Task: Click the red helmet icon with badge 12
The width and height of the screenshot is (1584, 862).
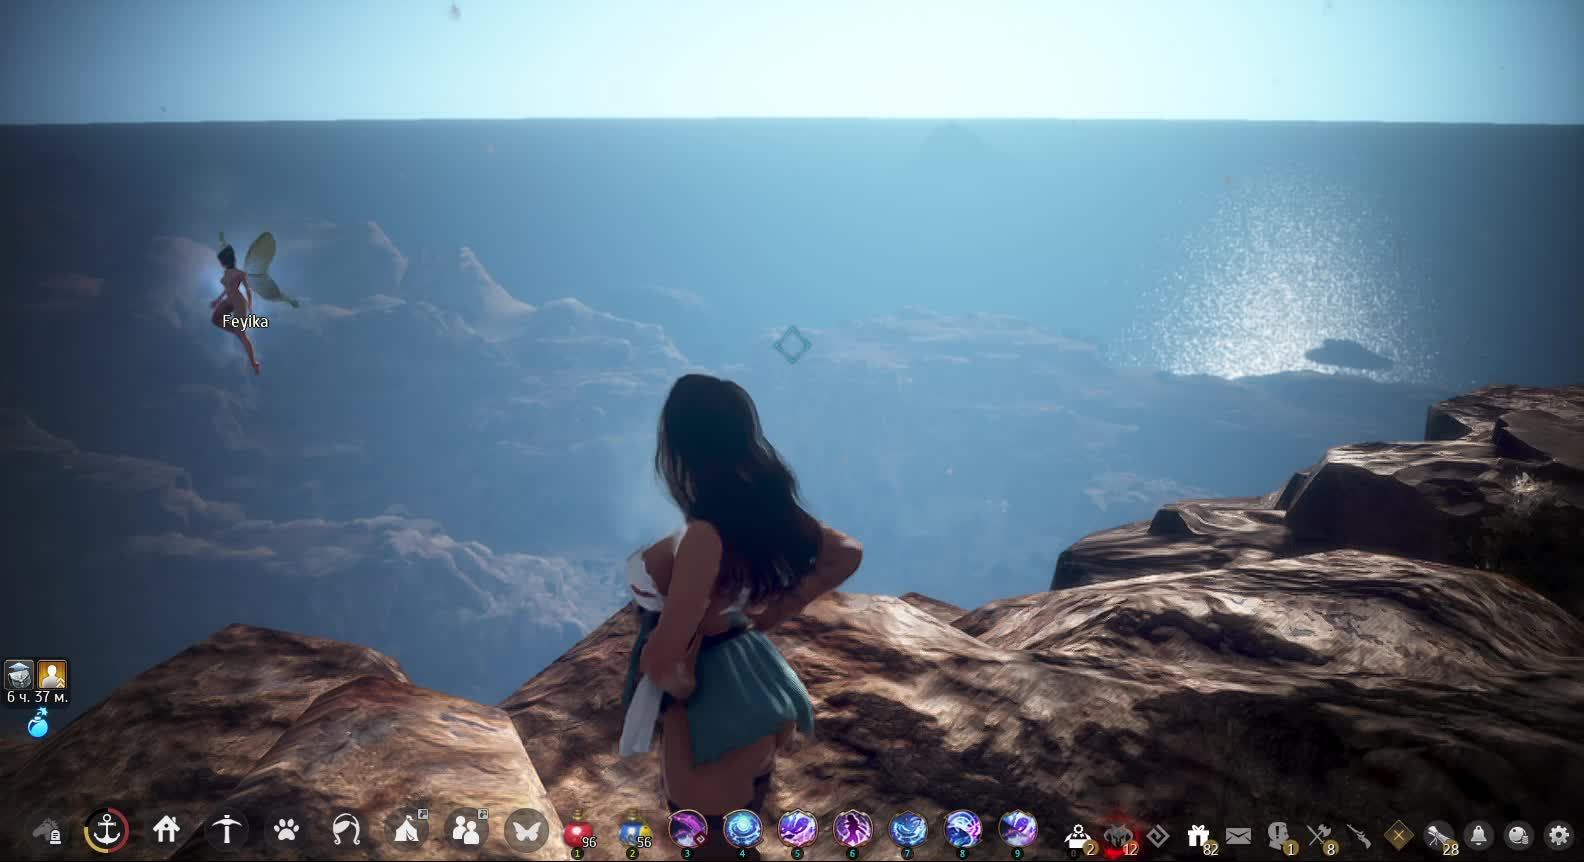Action: [x=1119, y=836]
